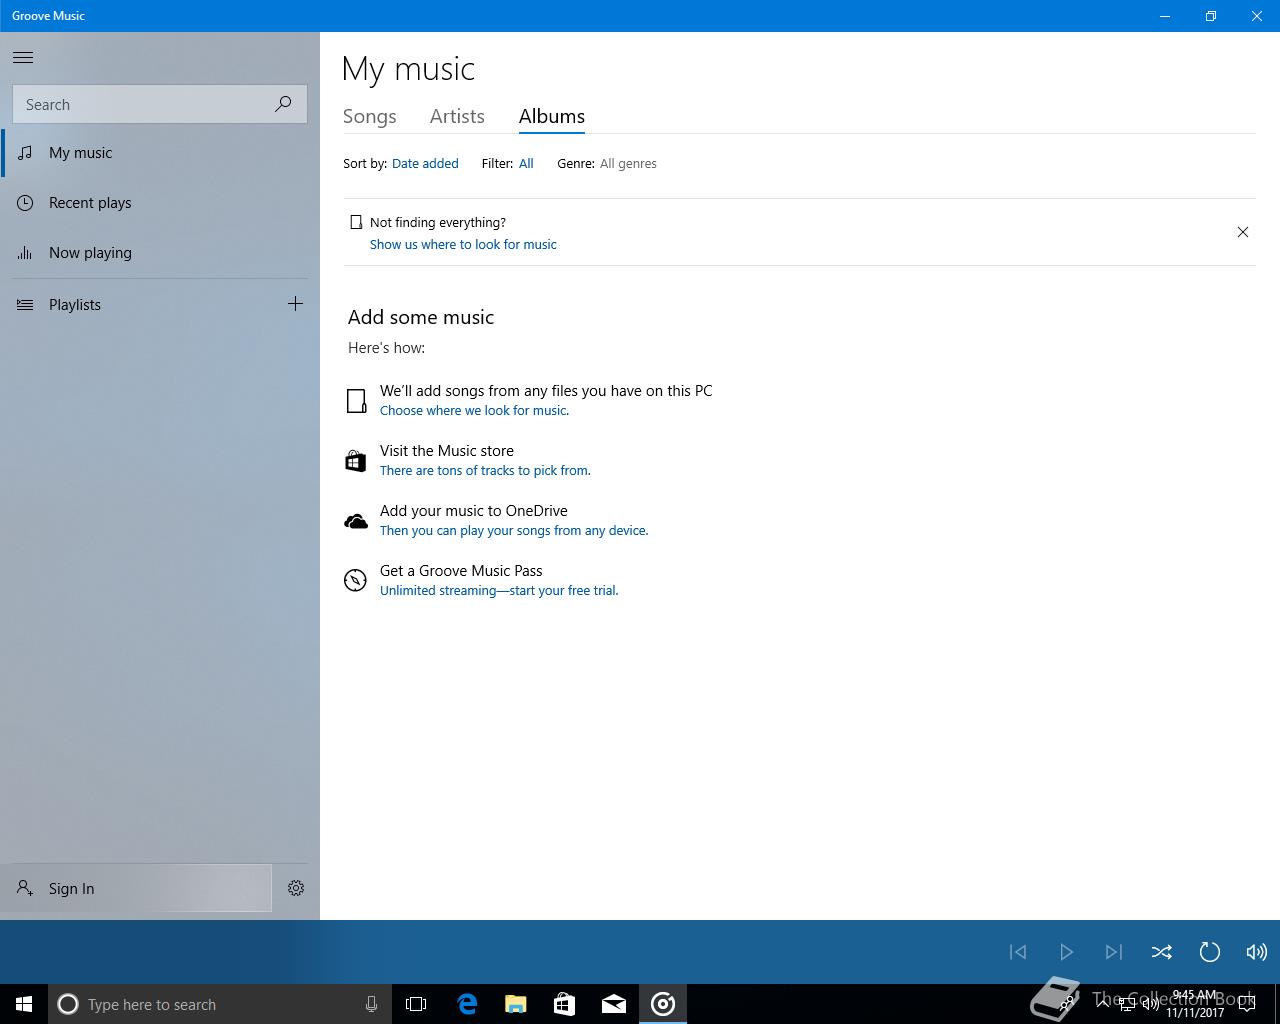
Task: Open the player volume control
Action: coord(1257,952)
